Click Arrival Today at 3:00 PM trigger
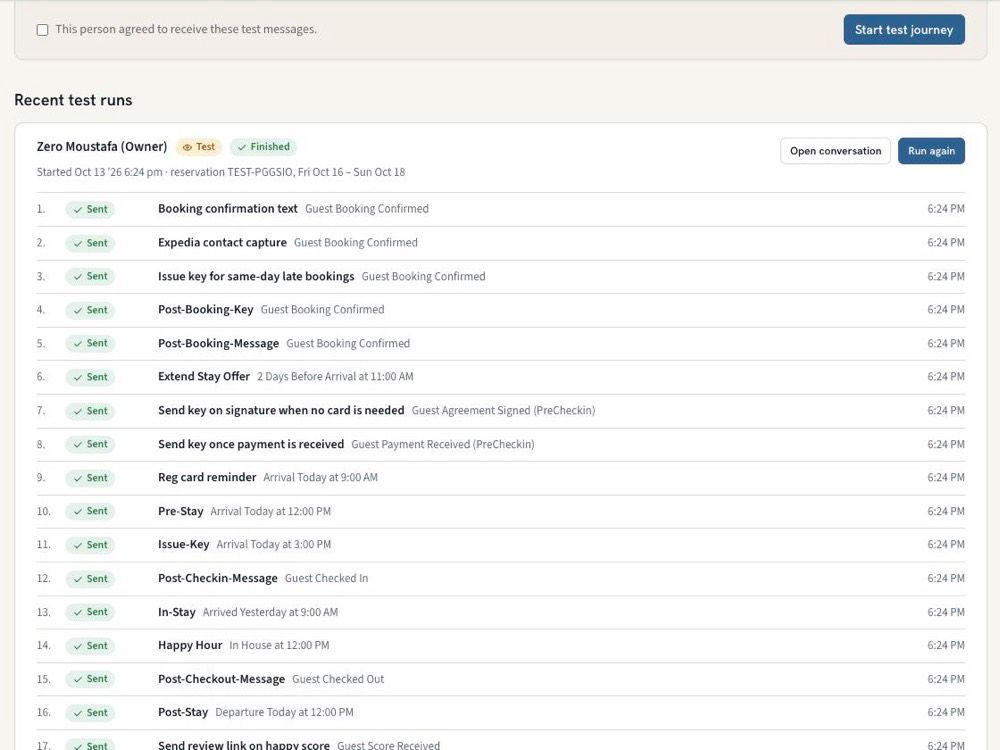Screen dimensions: 1000x750 (274, 544)
